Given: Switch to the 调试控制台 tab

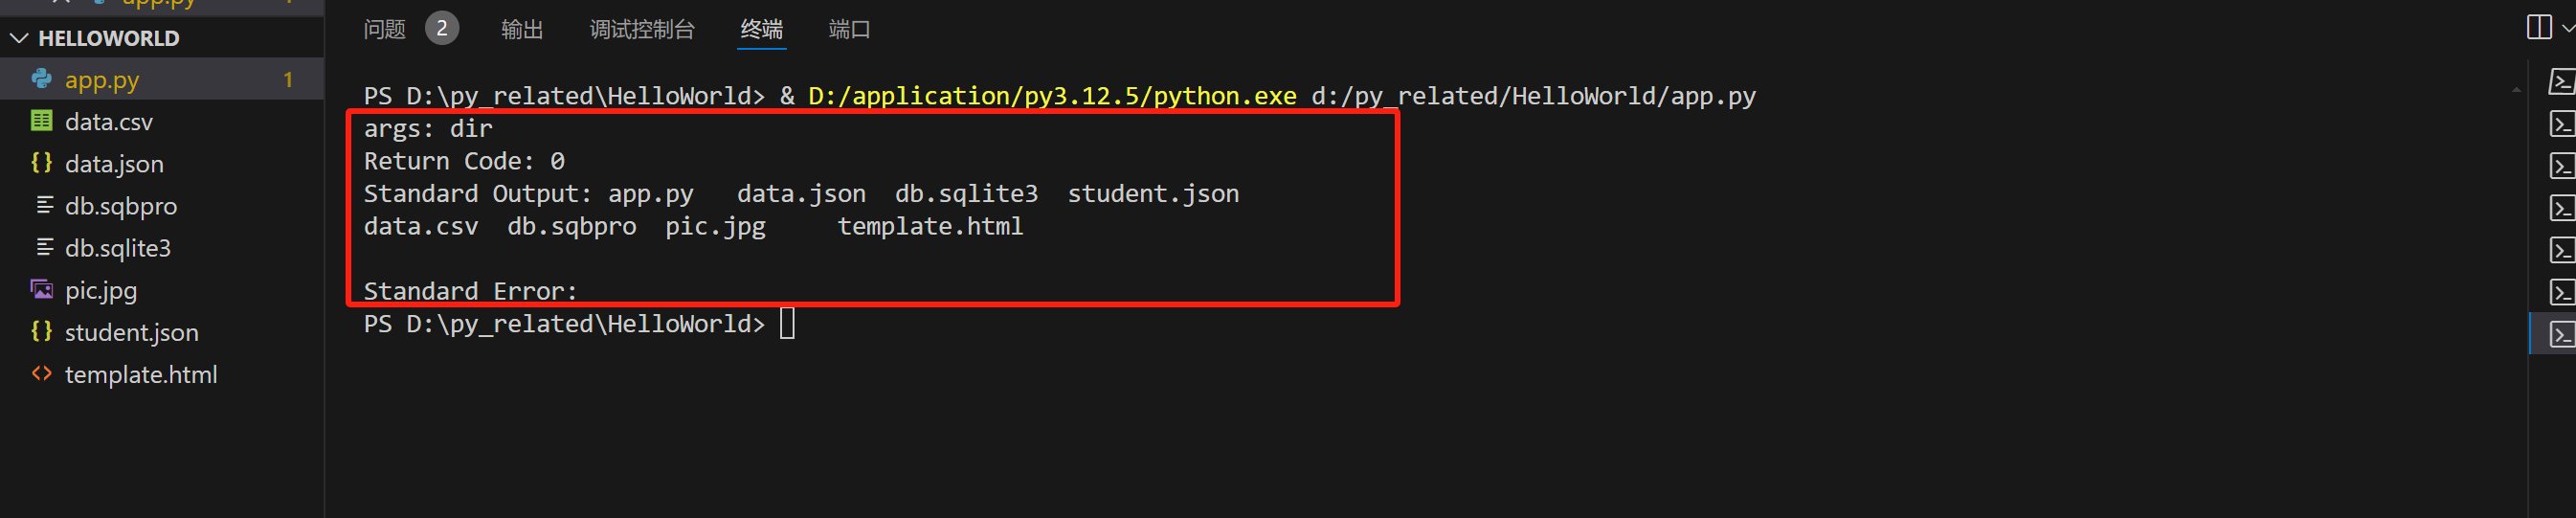Looking at the screenshot, I should tap(642, 29).
